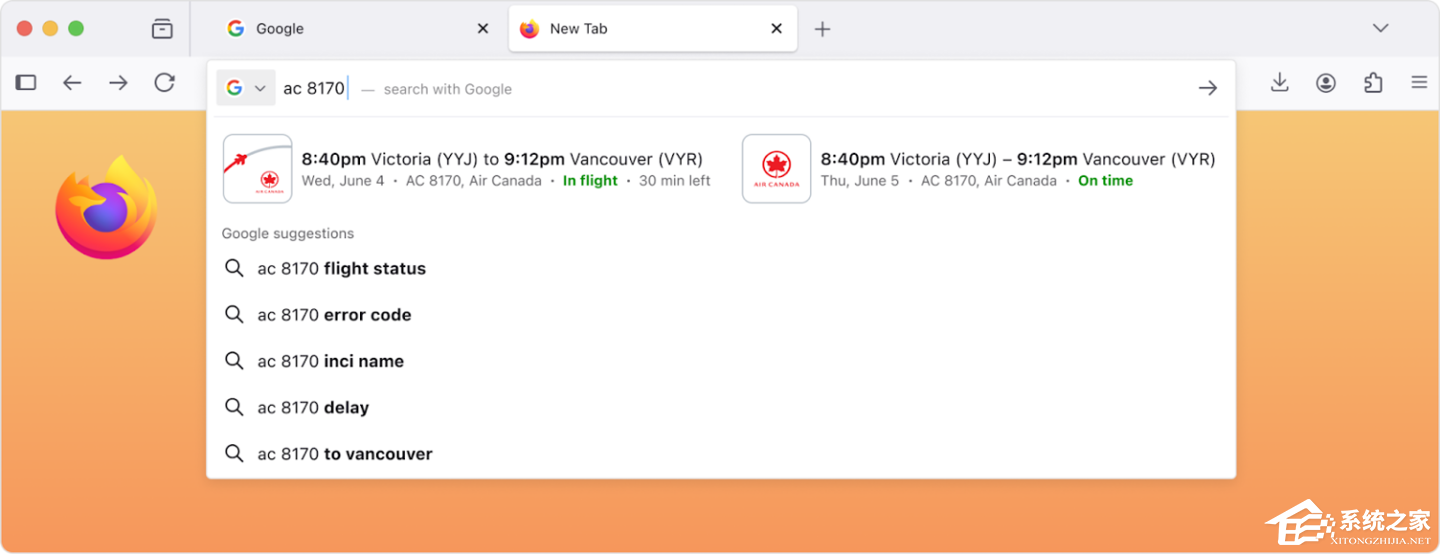Open the June 5 on-time AC 8170 result
The image size is (1440, 554).
980,169
